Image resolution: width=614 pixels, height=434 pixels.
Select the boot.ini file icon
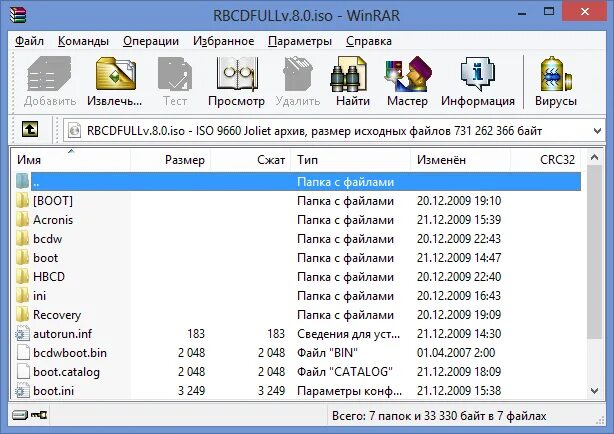(x=23, y=391)
